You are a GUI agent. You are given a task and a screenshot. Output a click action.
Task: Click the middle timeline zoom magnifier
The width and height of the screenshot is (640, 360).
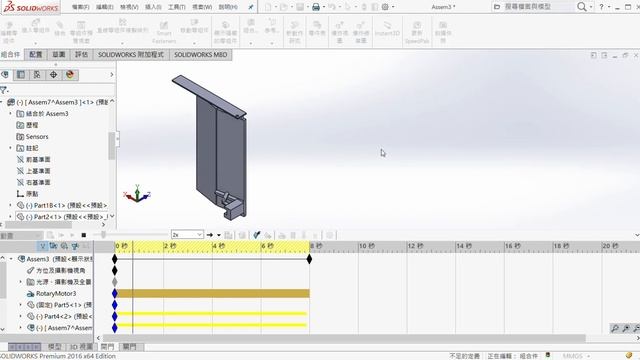point(626,328)
